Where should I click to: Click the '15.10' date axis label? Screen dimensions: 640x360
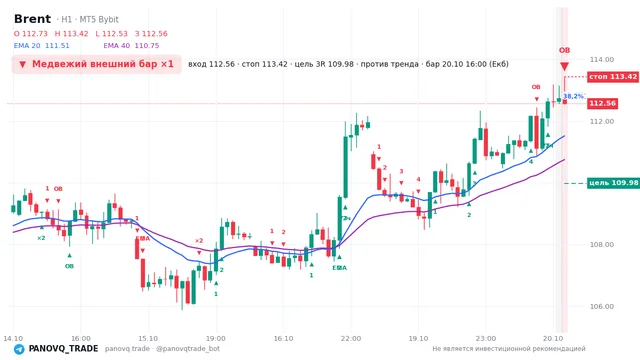(x=148, y=338)
